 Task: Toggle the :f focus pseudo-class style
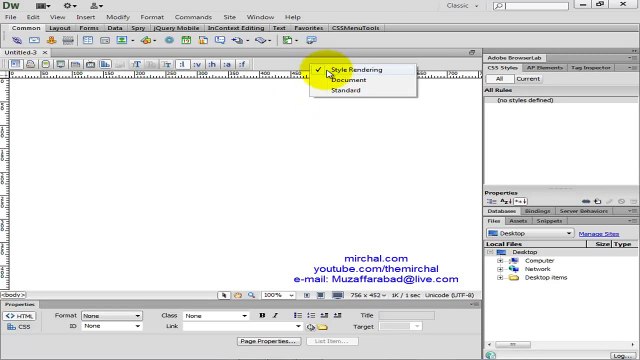(x=242, y=64)
